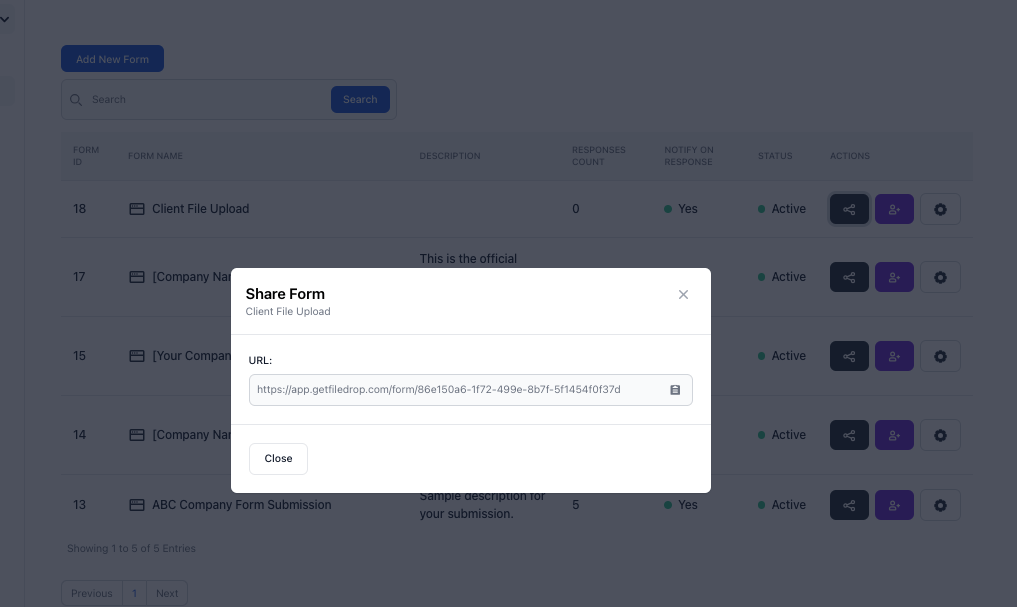Share the Client File Upload form
Screen dimensions: 1017x607
[849, 209]
